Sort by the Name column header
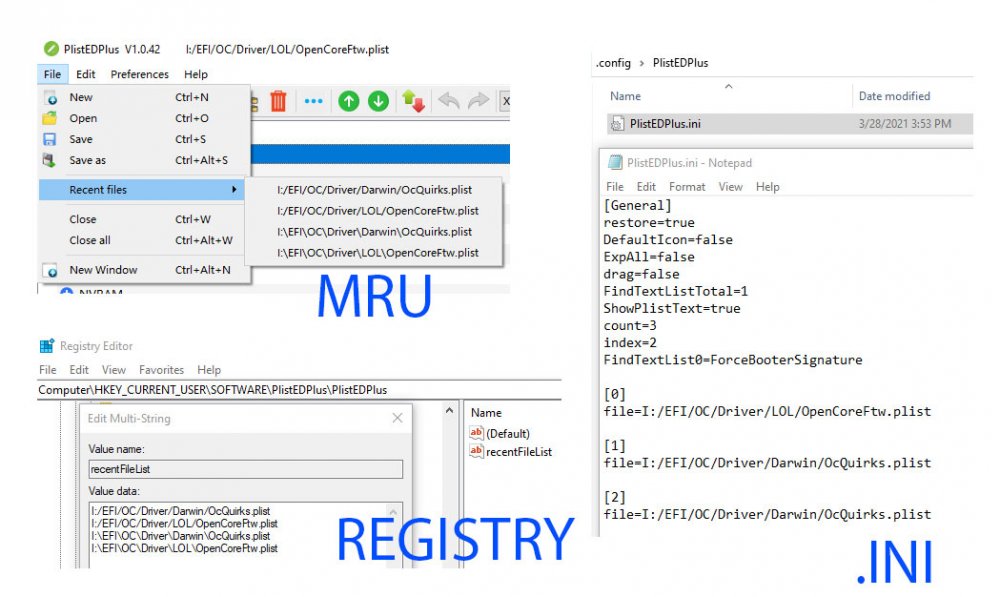 point(625,96)
